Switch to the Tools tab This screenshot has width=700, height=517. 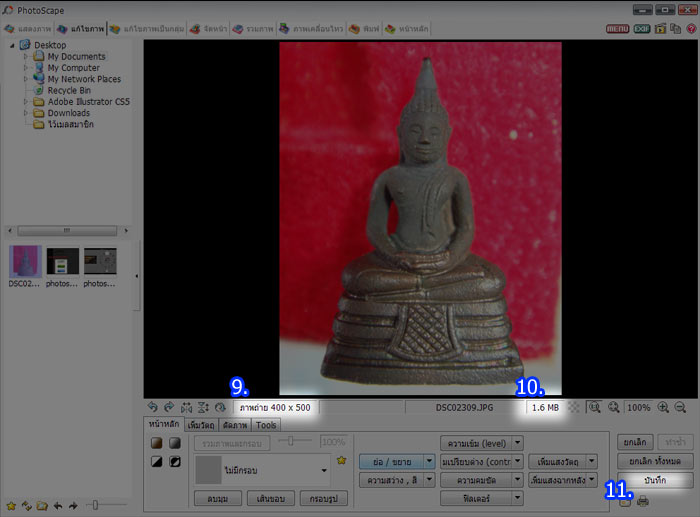coord(266,426)
